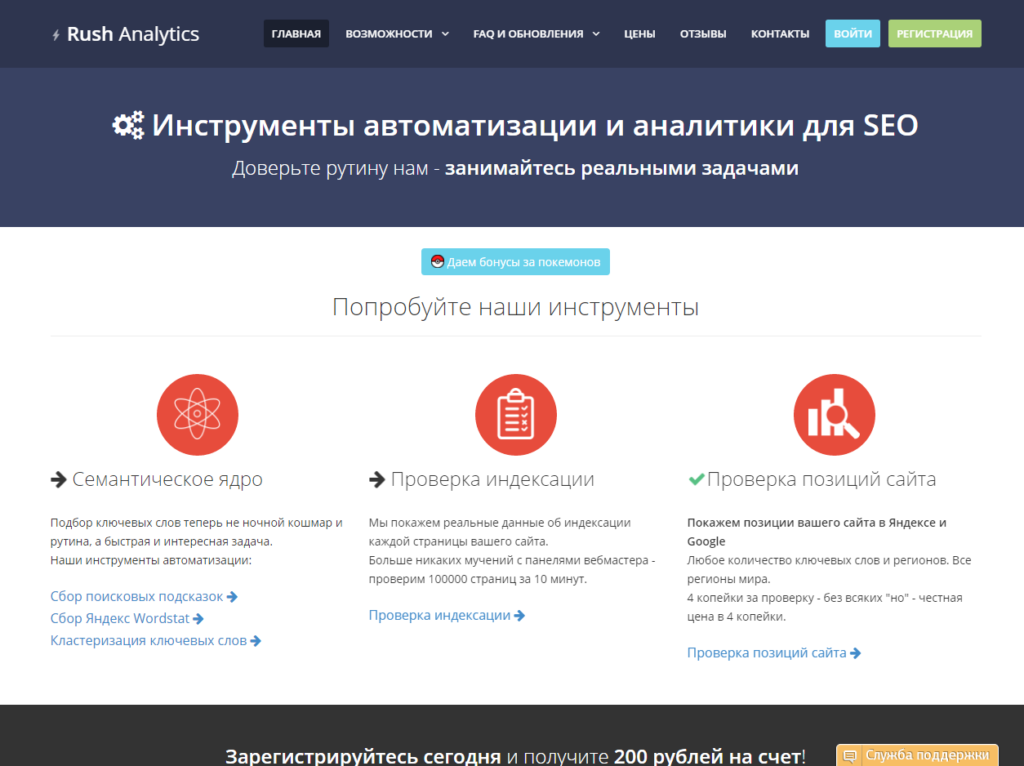The height and width of the screenshot is (766, 1024).
Task: Click the Семантическое ядро heading
Action: (x=167, y=479)
